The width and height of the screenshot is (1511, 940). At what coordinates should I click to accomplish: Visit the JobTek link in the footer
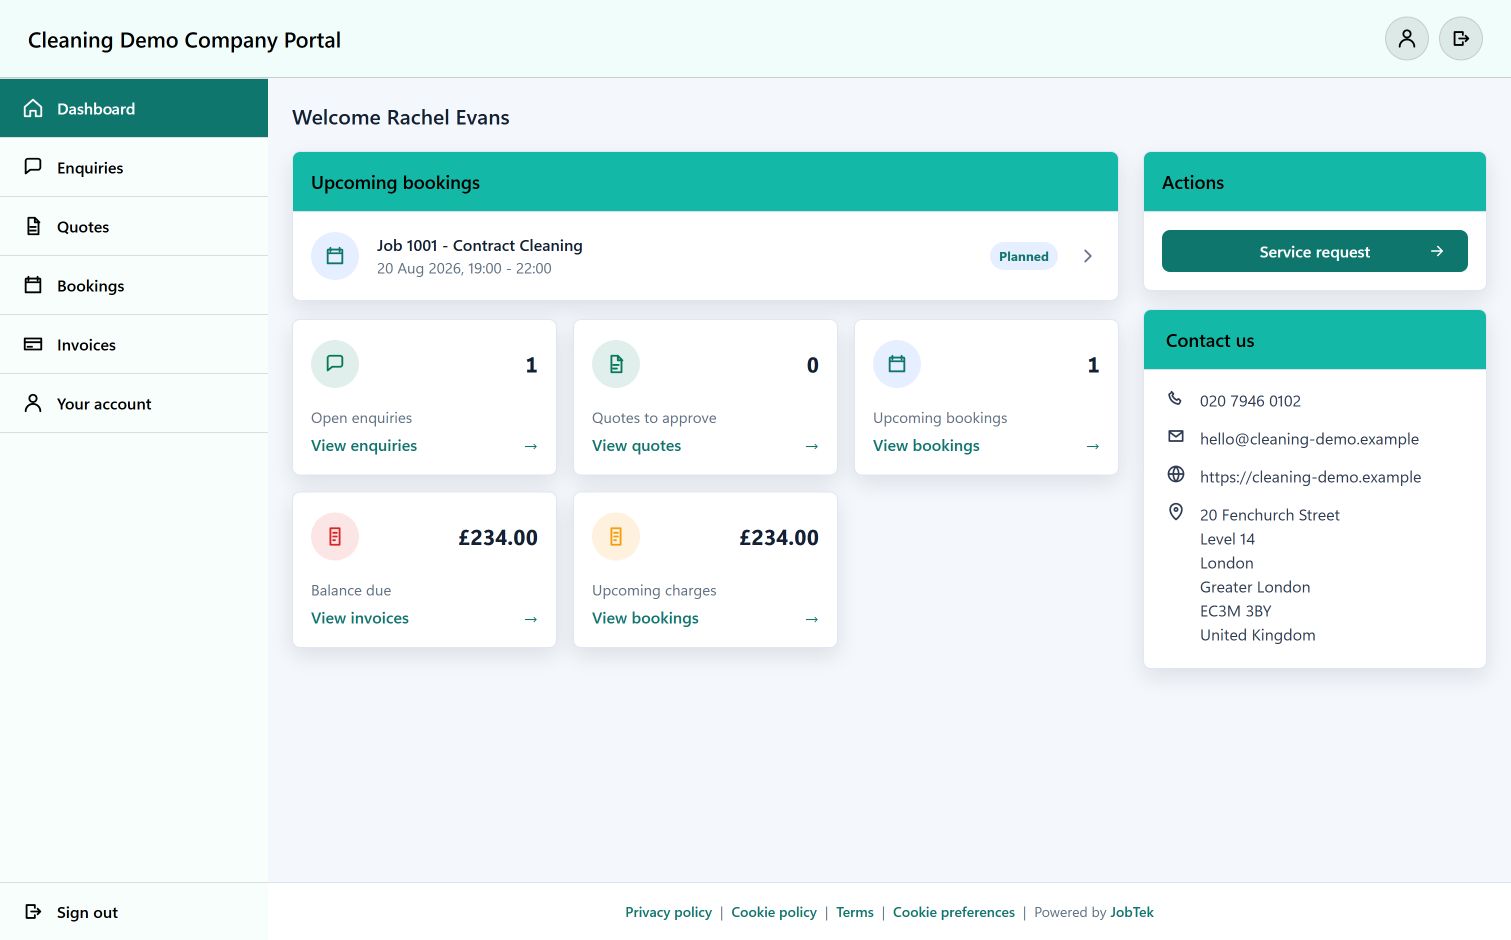[x=1132, y=912]
